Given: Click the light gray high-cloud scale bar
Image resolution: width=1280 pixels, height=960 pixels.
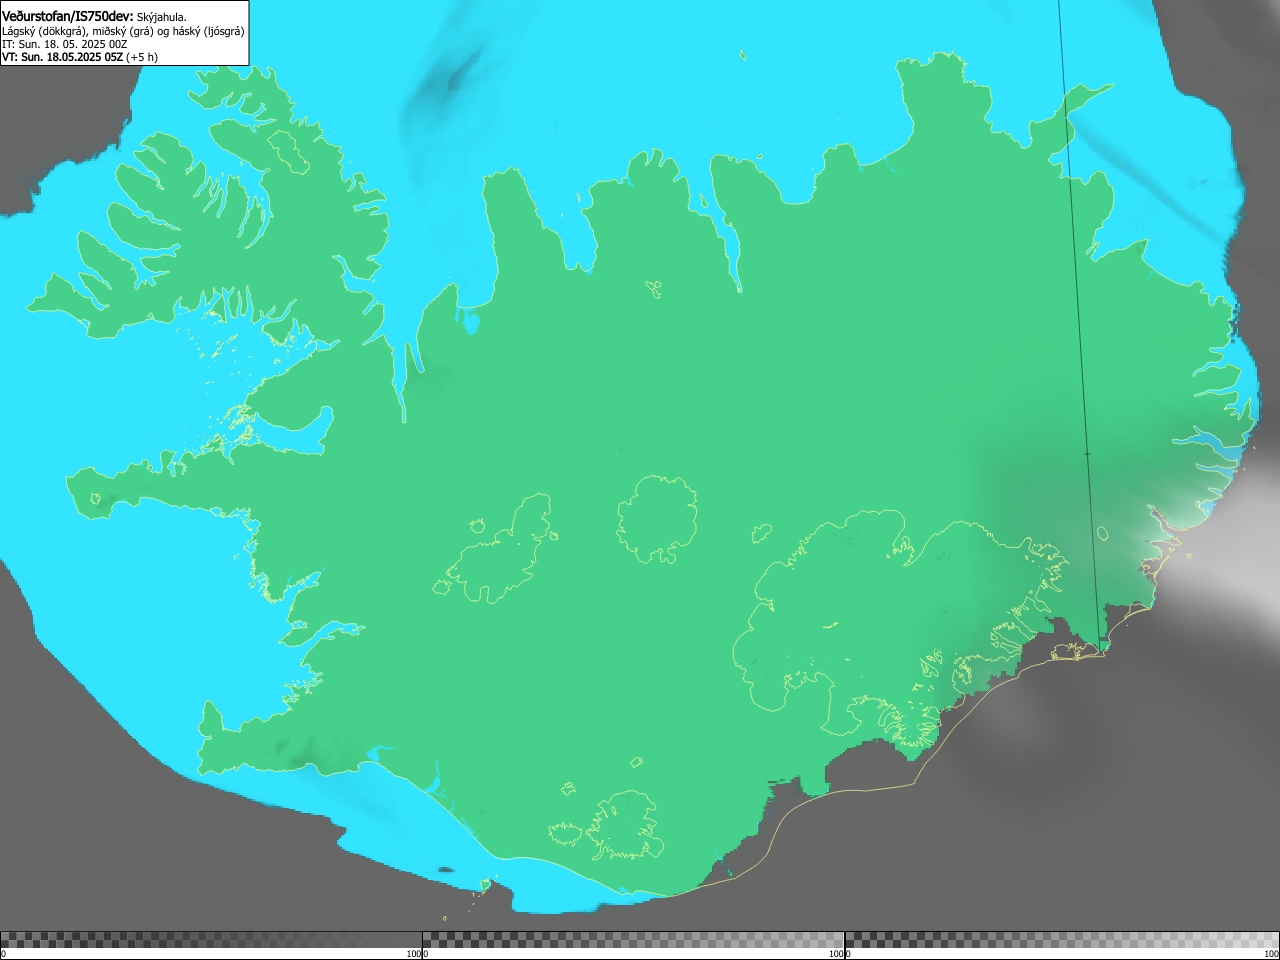Looking at the screenshot, I should (x=1062, y=940).
